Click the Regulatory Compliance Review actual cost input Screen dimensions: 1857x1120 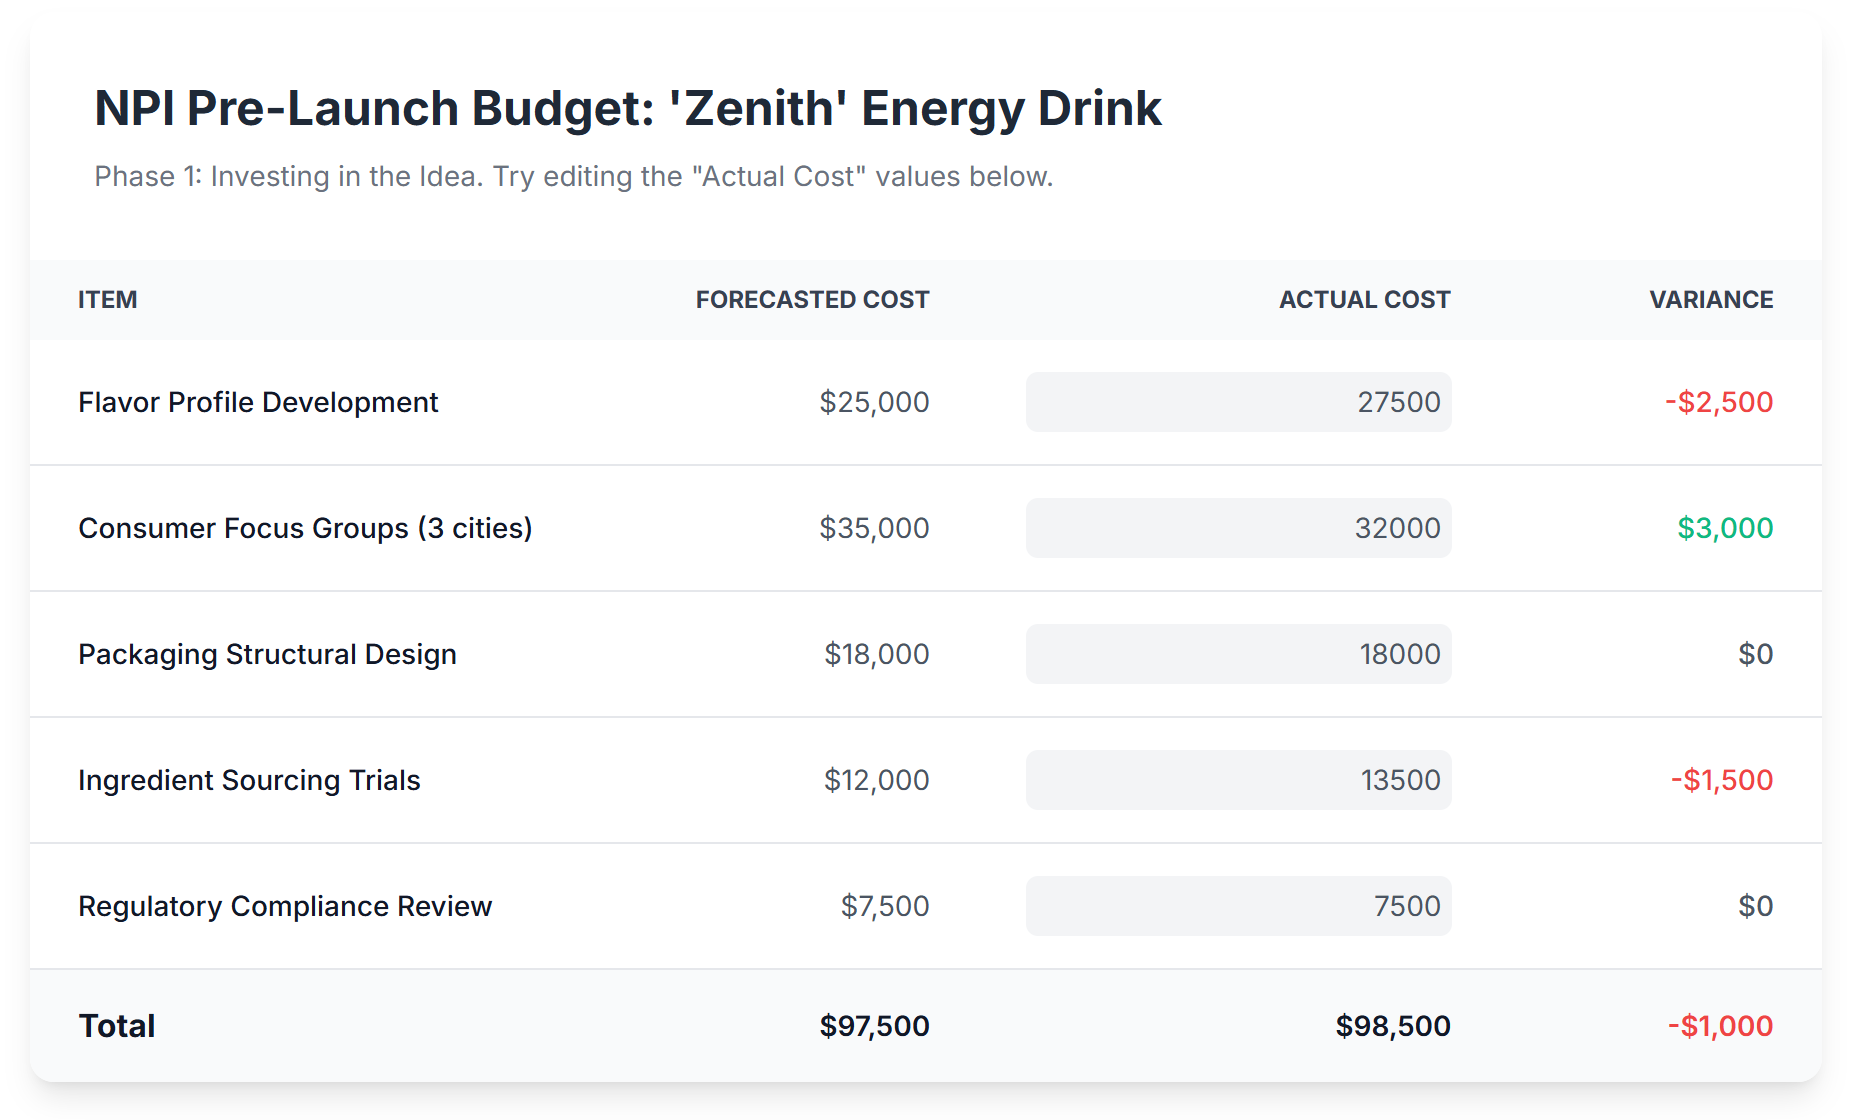click(x=1238, y=906)
